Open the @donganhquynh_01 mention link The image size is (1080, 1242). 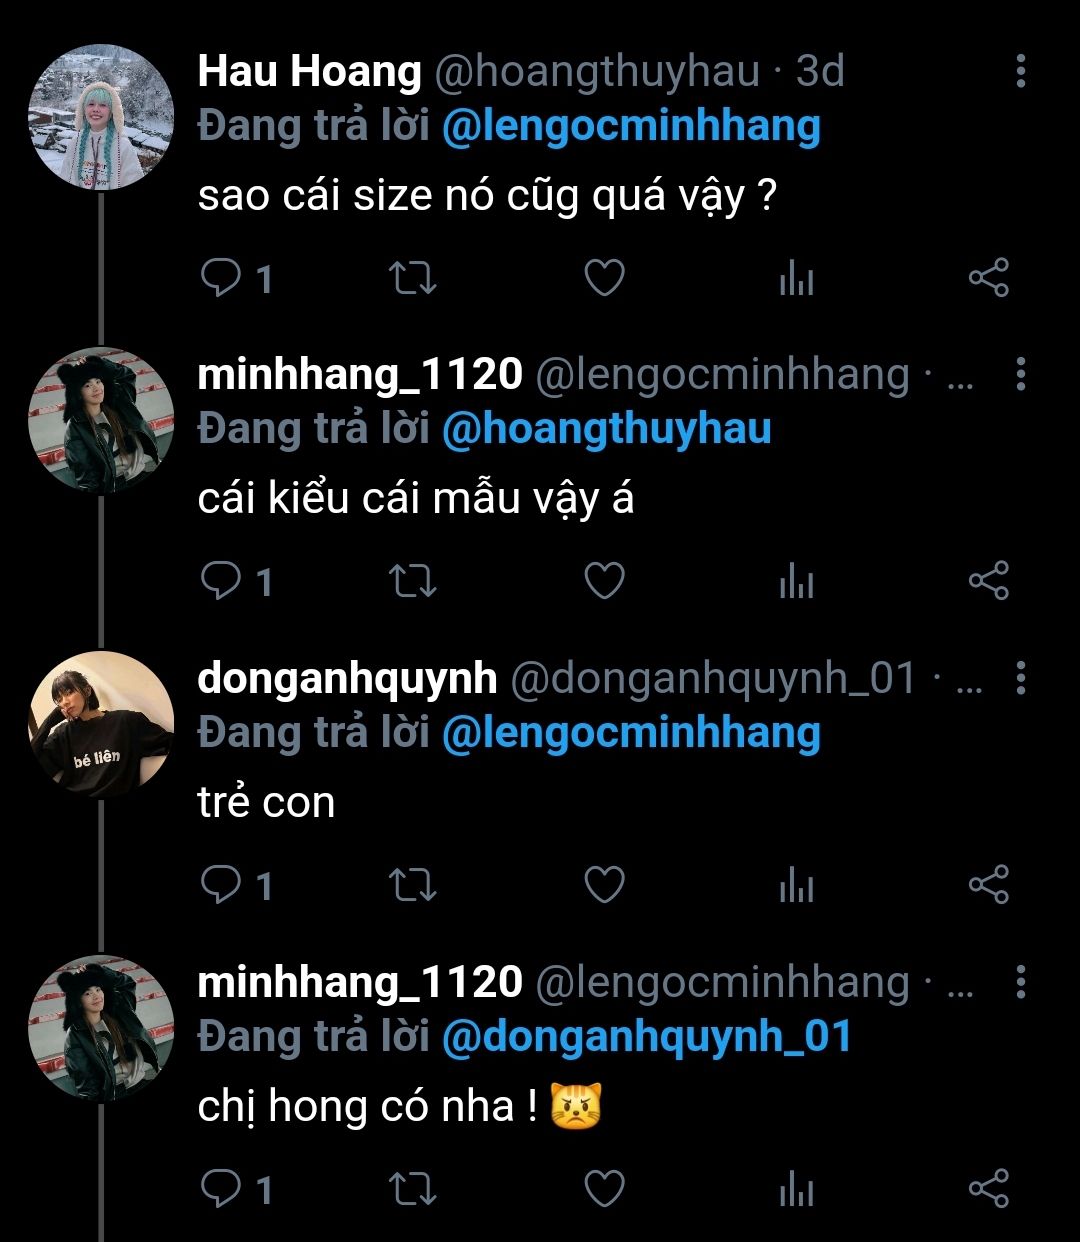pyautogui.click(x=646, y=1036)
